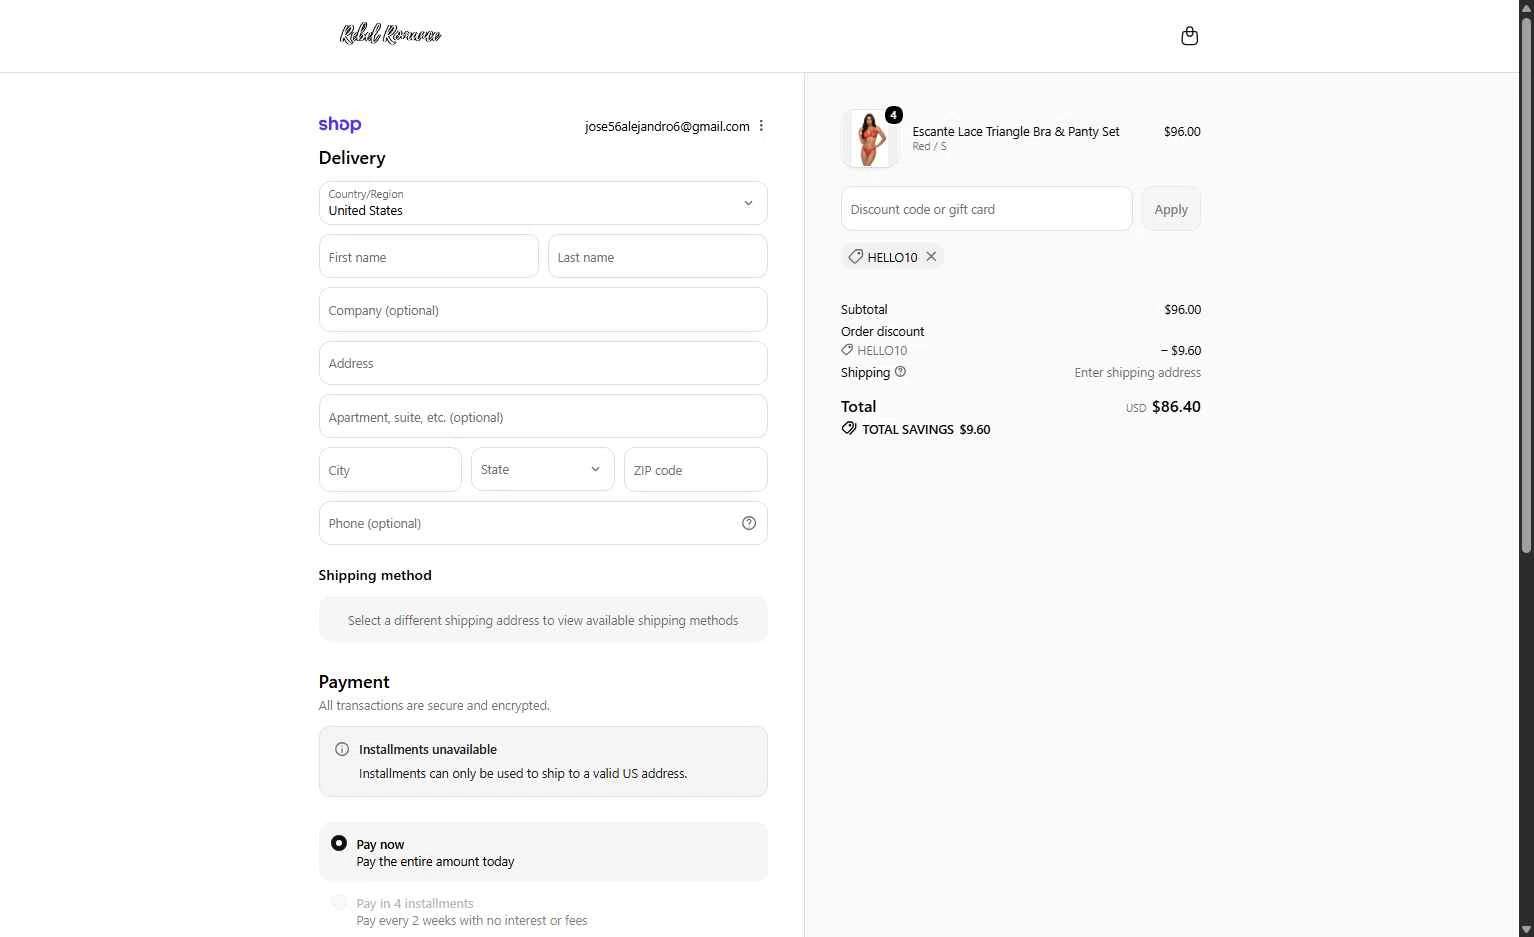
Task: Click the Address input field
Action: point(543,363)
